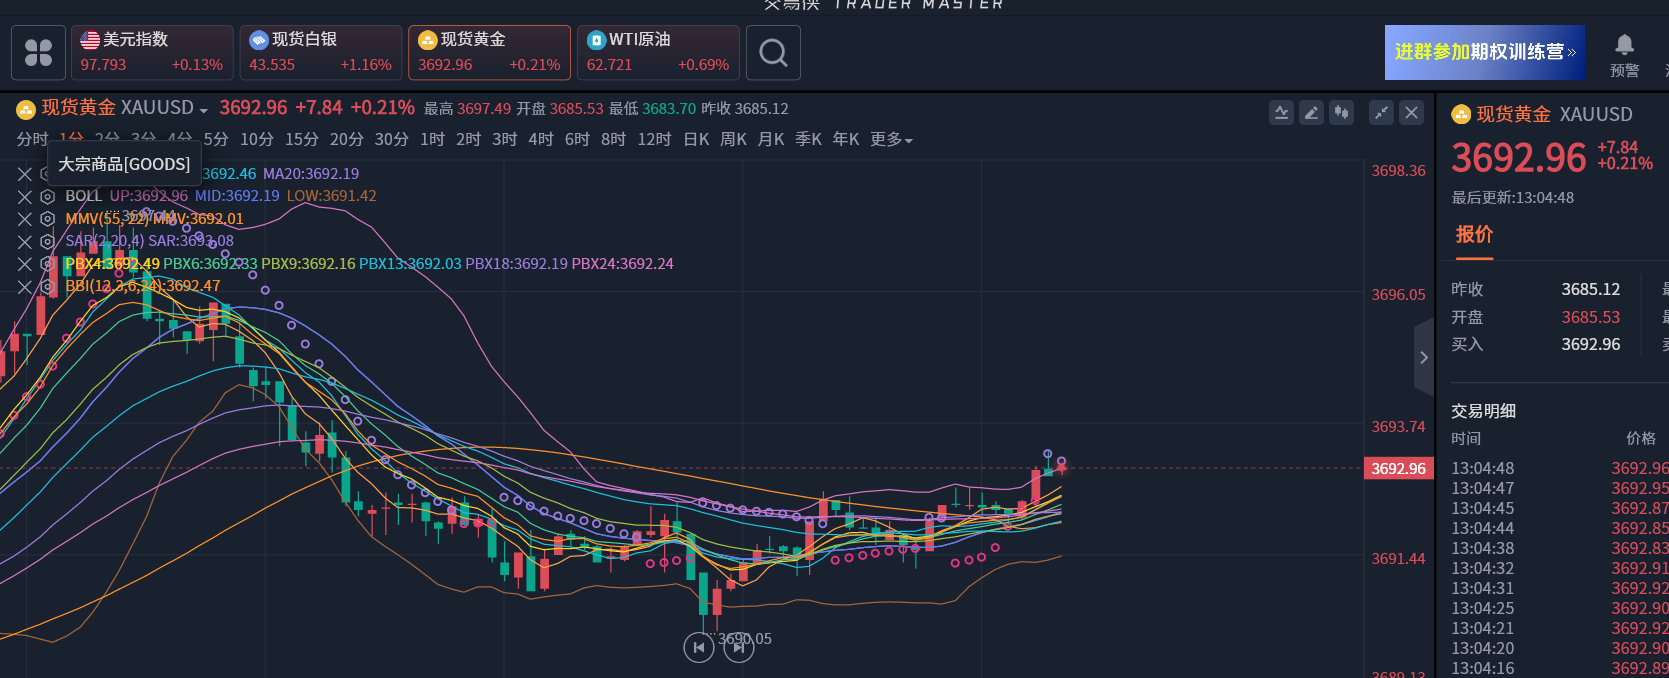Screen dimensions: 1669x678
Task: Open the 更多 timeframe dropdown
Action: click(x=891, y=139)
